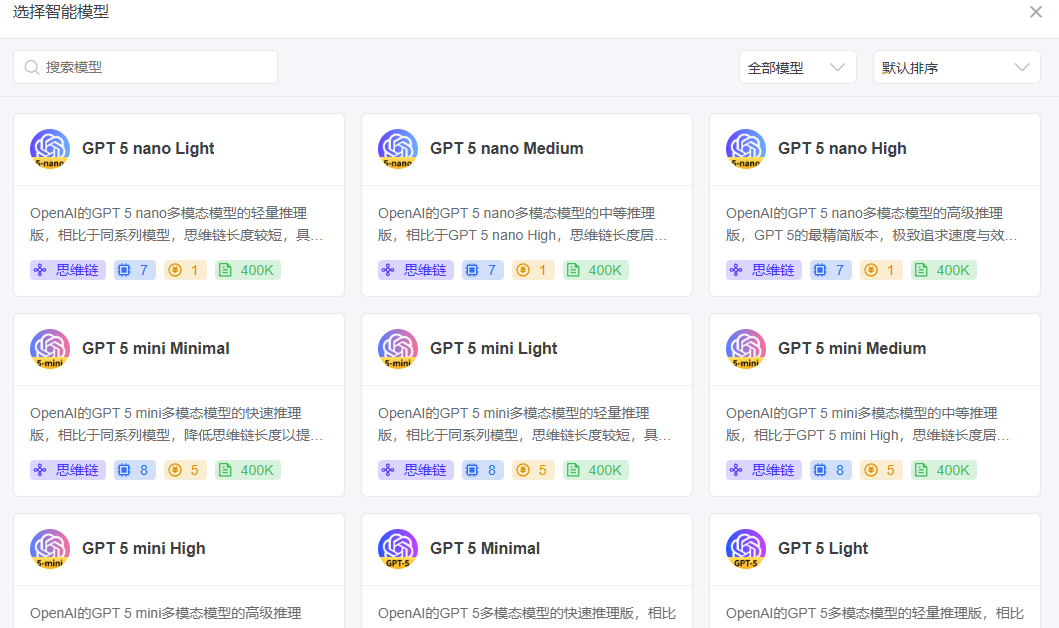Image resolution: width=1059 pixels, height=628 pixels.
Task: Select the GPT 5 mini Light title
Action: (493, 348)
